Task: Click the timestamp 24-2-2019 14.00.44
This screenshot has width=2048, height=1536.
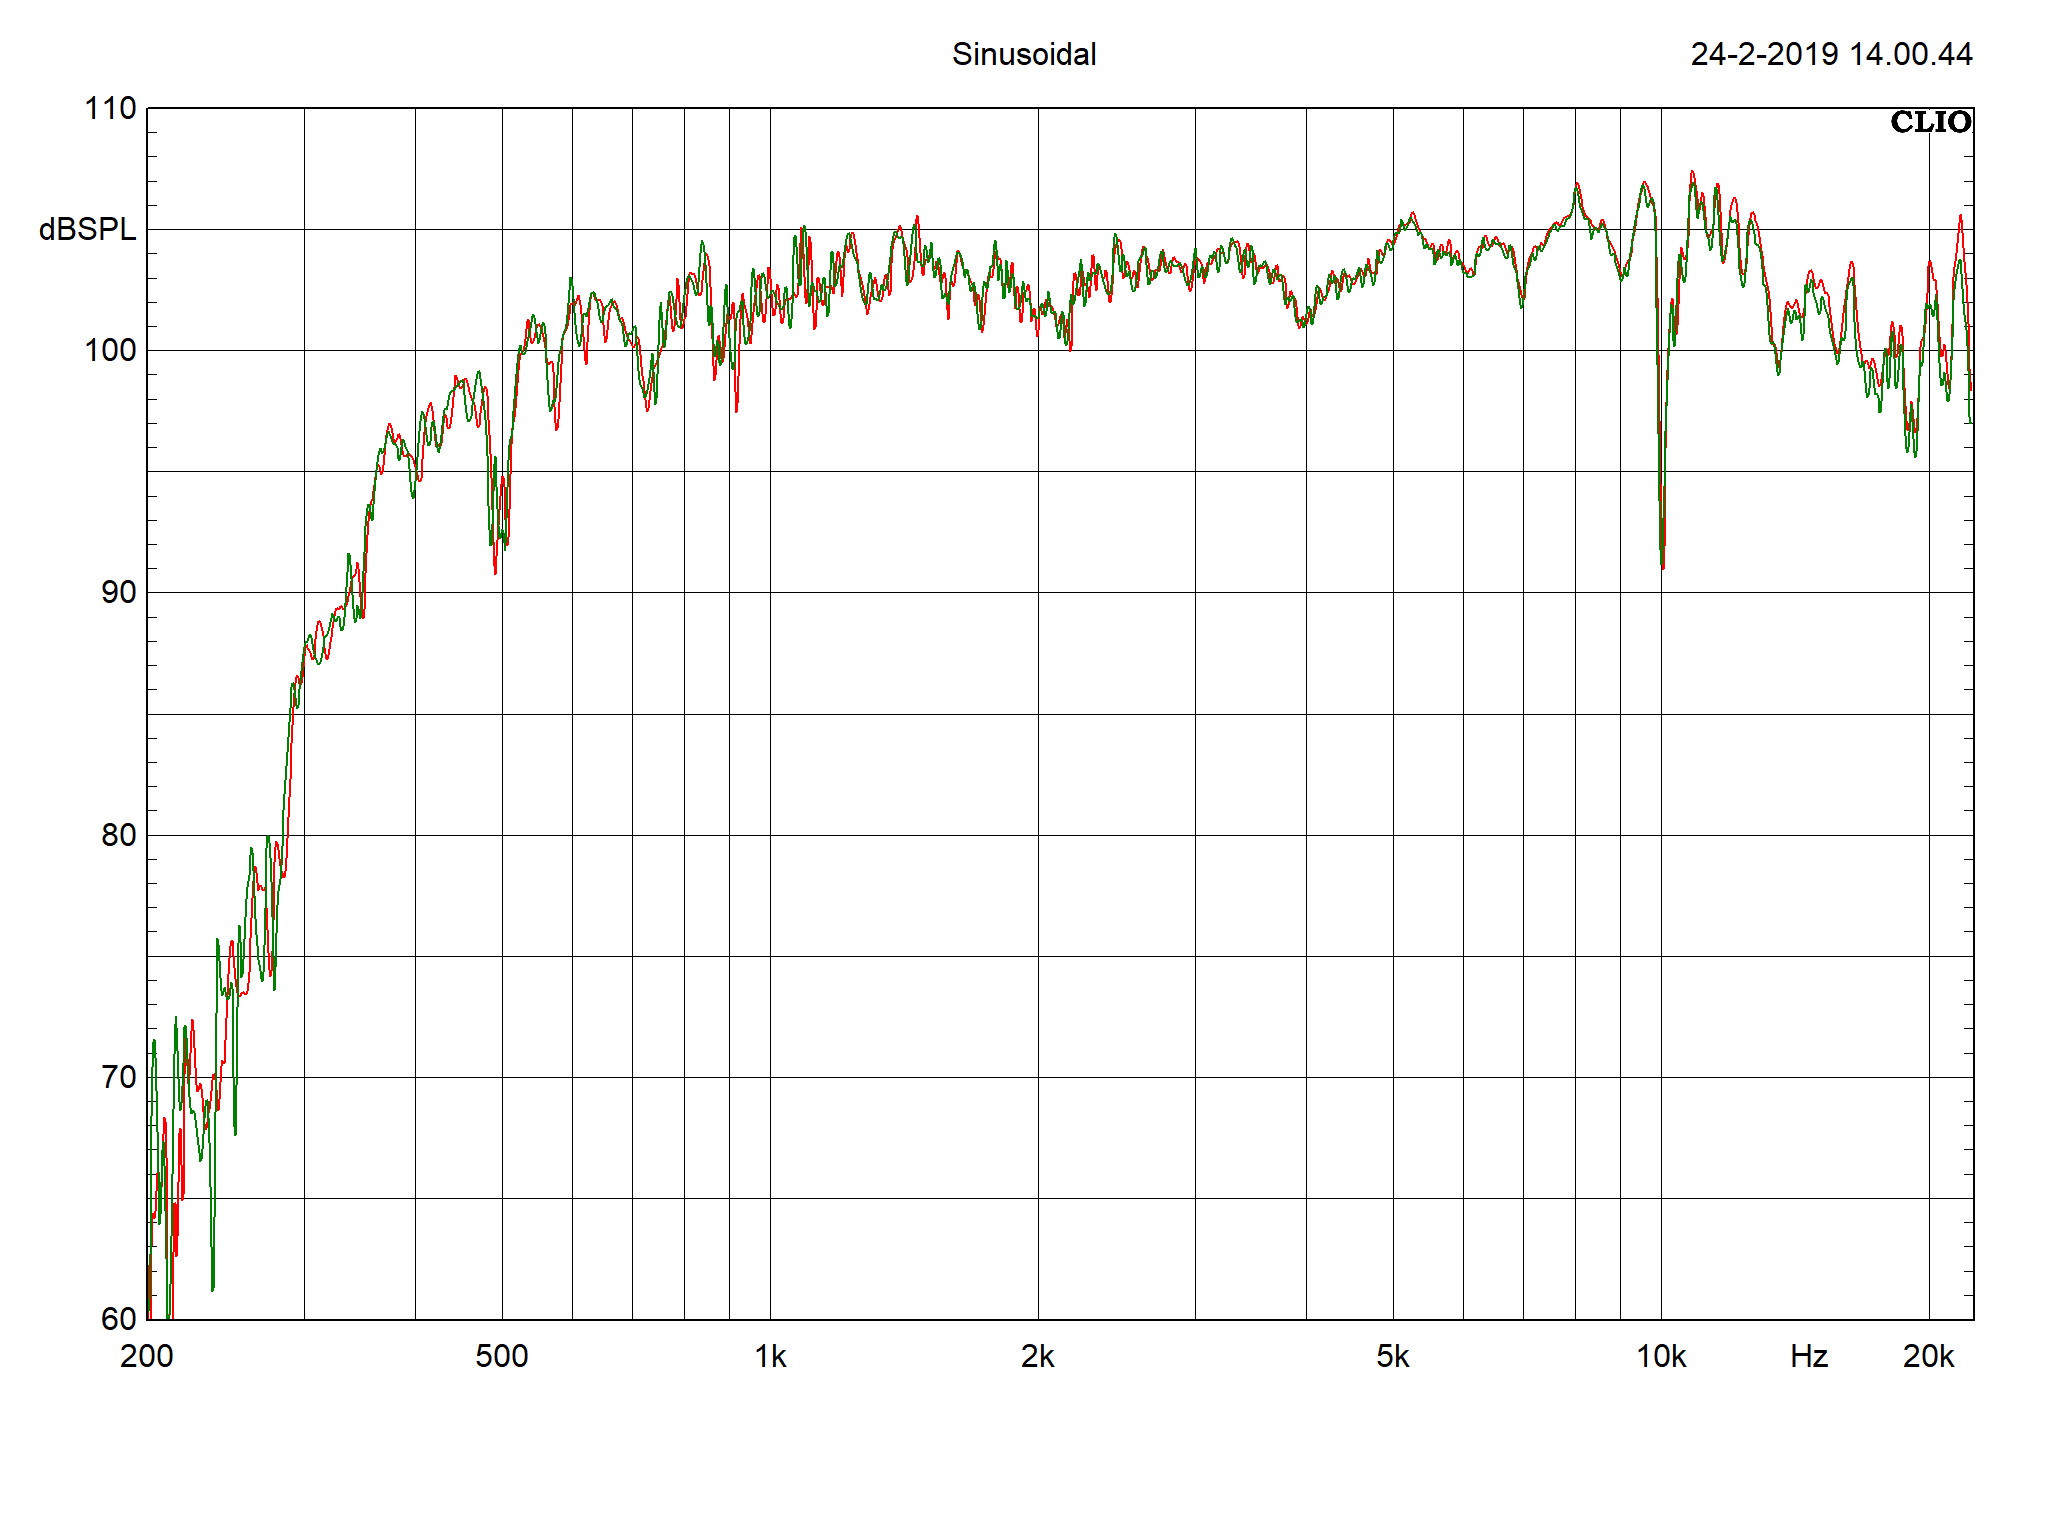Action: click(x=1831, y=54)
